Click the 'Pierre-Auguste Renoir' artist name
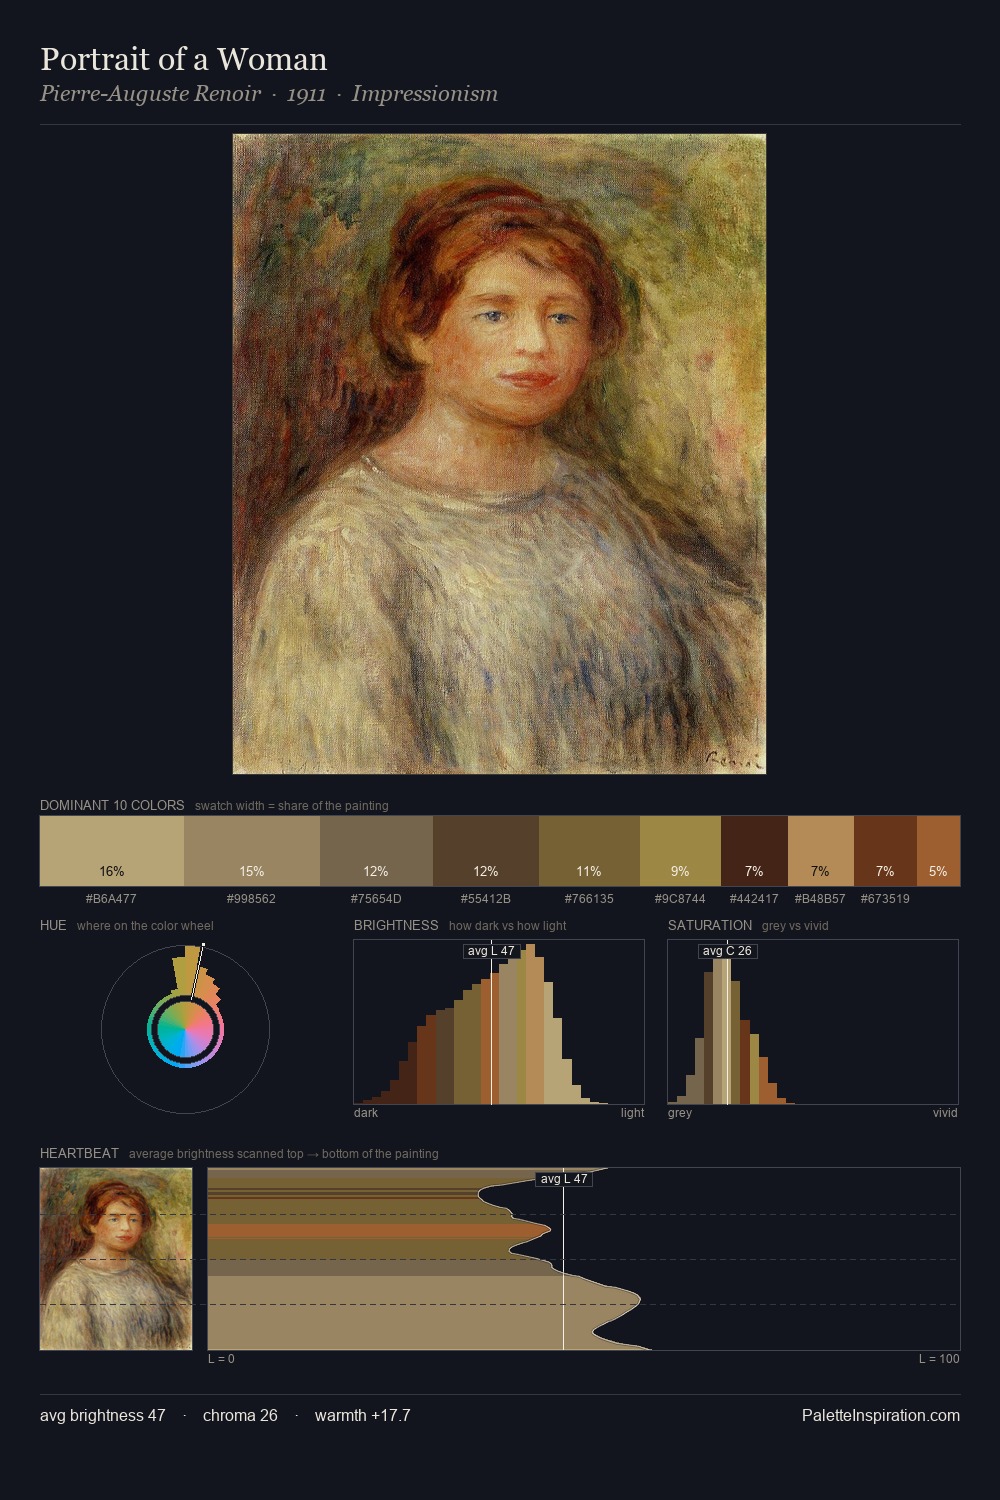The image size is (1000, 1500). 150,94
